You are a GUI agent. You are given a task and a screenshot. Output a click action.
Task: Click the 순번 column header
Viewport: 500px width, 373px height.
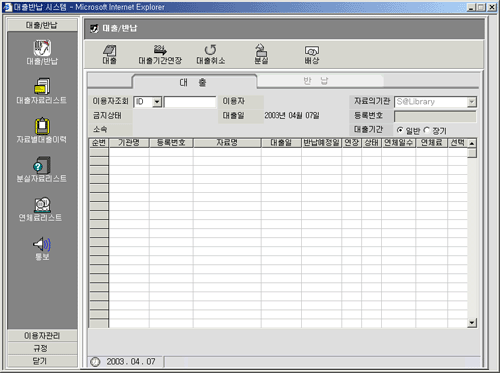(x=99, y=143)
